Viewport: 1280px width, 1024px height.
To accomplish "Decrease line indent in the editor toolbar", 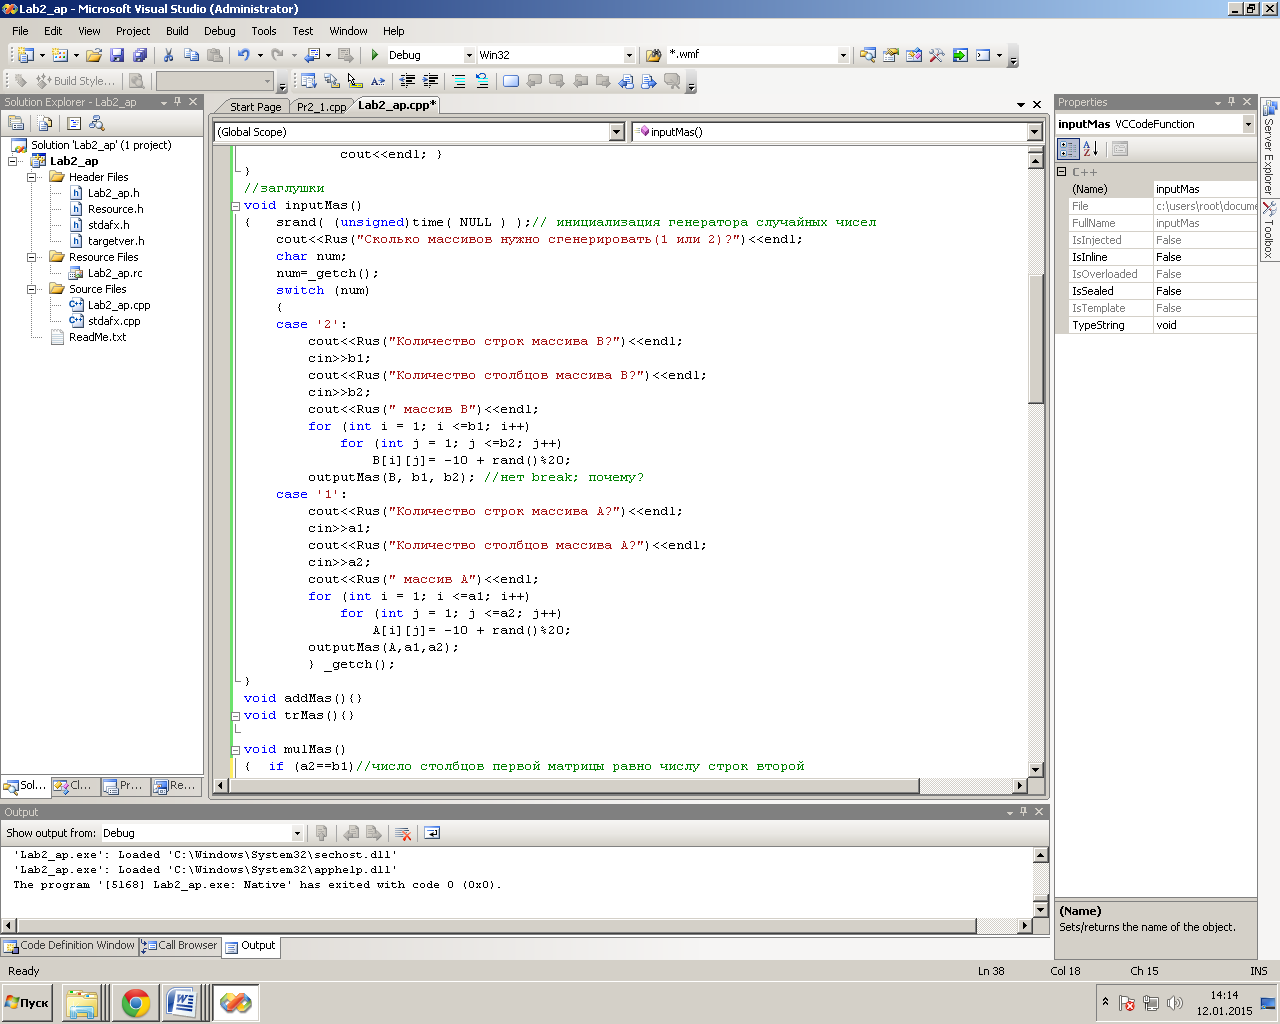I will click(407, 81).
